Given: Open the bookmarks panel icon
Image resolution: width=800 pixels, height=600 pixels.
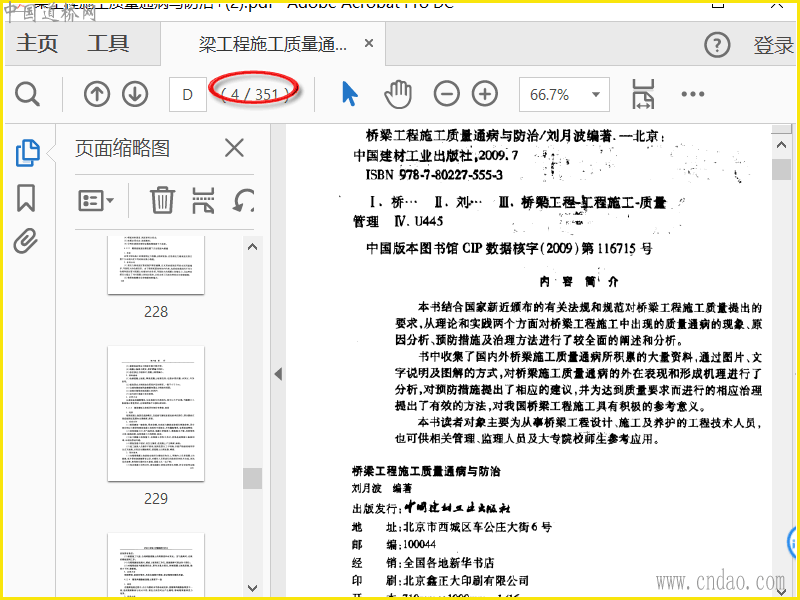Looking at the screenshot, I should pos(26,198).
